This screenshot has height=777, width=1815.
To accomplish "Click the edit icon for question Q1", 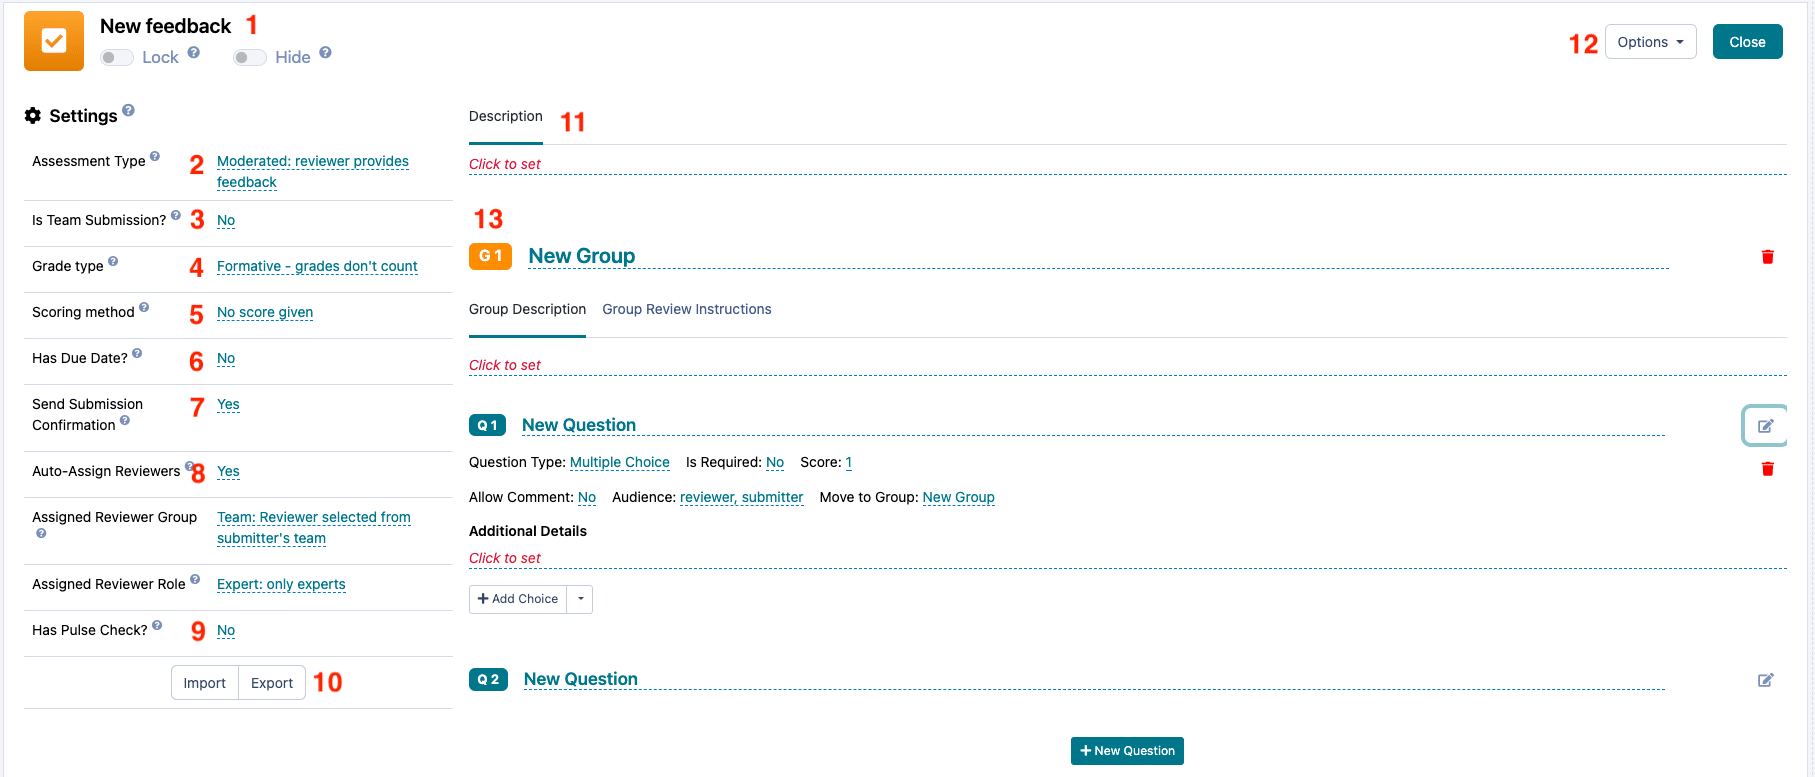I will coord(1765,426).
